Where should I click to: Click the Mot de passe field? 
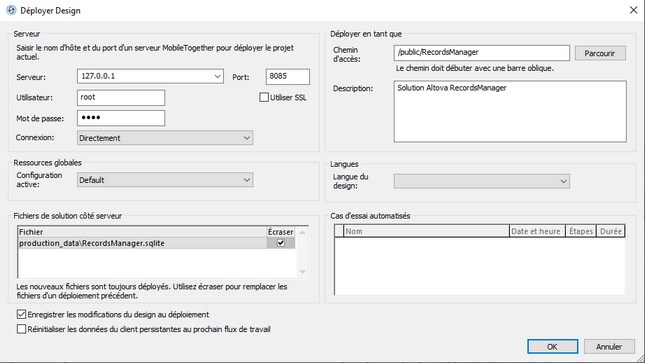point(121,118)
